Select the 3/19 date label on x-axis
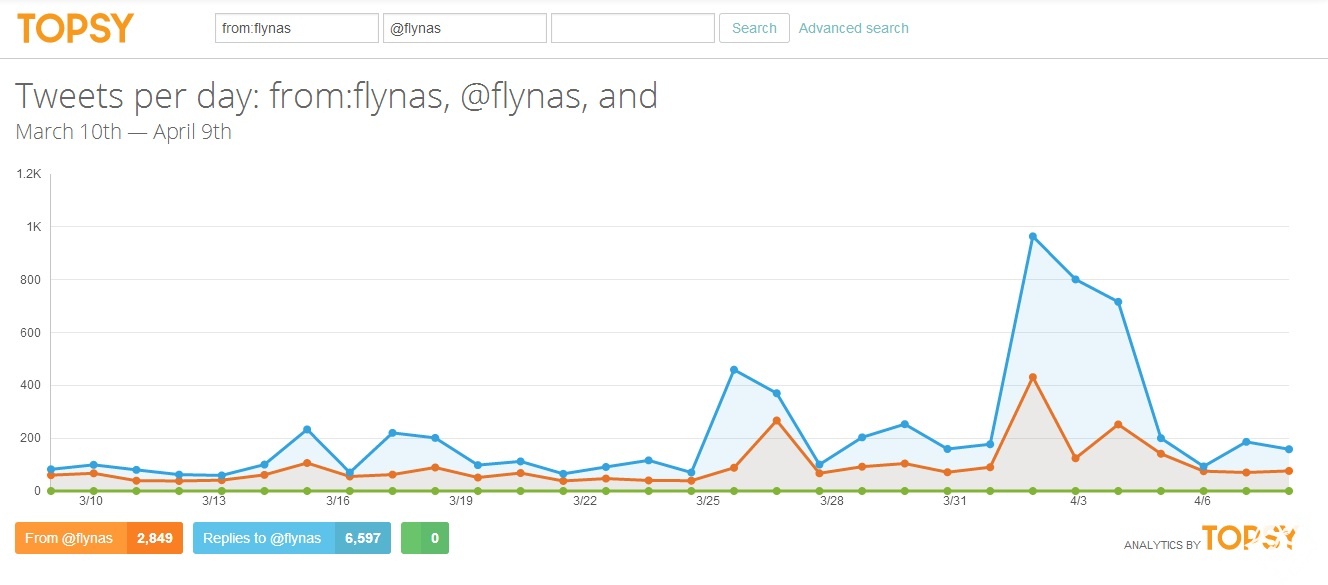 pos(461,501)
